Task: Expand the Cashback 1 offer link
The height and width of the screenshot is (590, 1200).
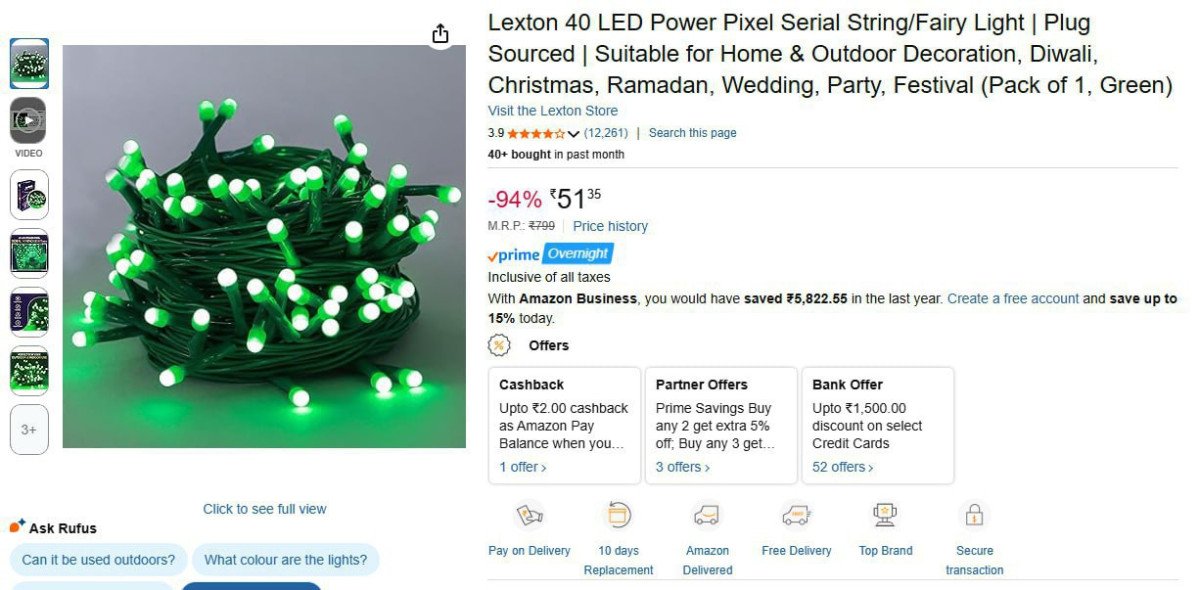Action: (x=523, y=467)
